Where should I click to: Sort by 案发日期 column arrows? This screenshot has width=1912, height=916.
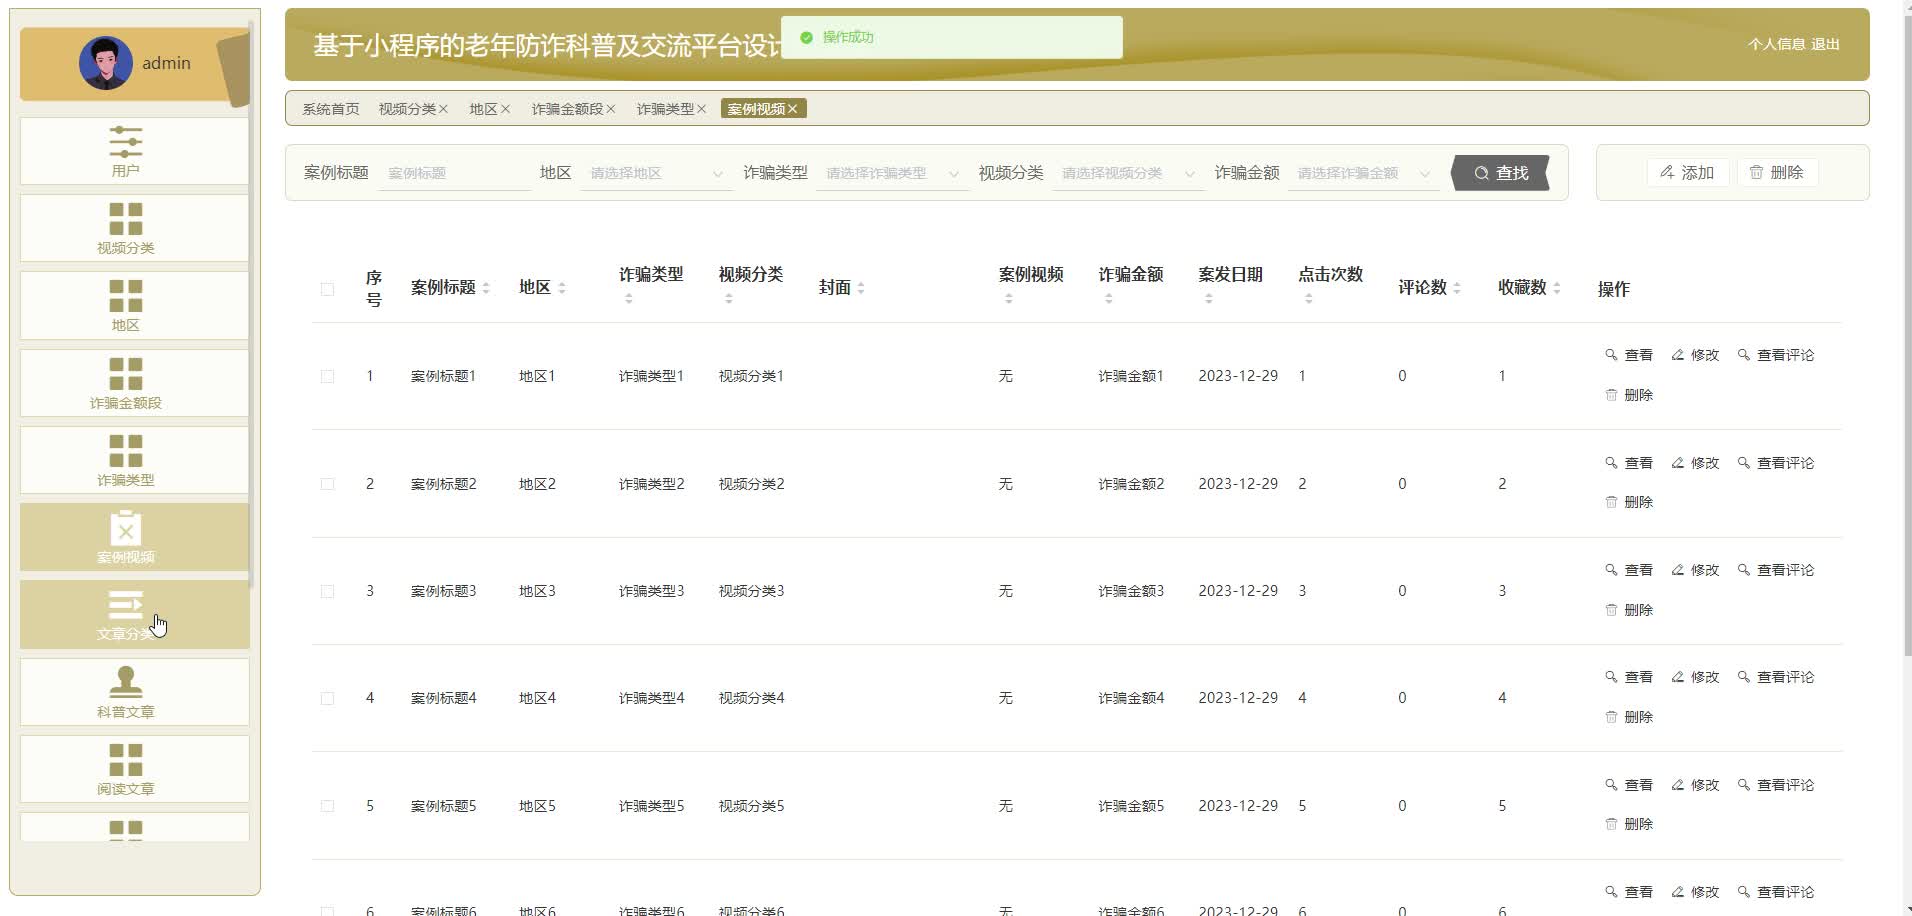click(x=1209, y=299)
